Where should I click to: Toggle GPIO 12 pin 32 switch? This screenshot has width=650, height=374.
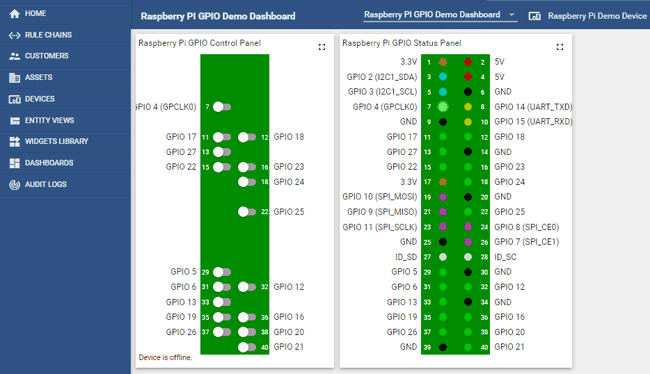[x=247, y=287]
